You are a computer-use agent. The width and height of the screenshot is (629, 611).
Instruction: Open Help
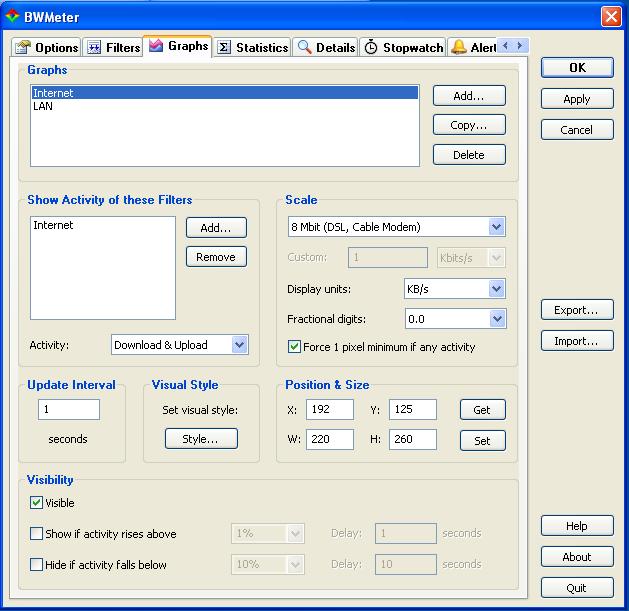coord(577,526)
